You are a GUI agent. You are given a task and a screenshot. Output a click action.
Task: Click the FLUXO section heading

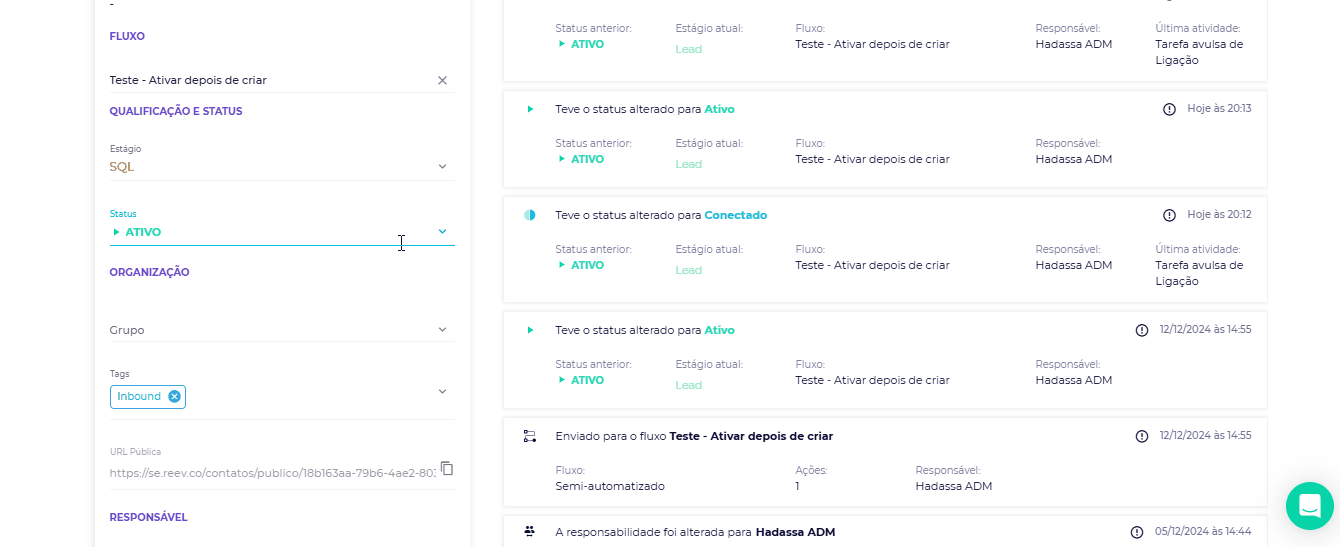pos(127,36)
